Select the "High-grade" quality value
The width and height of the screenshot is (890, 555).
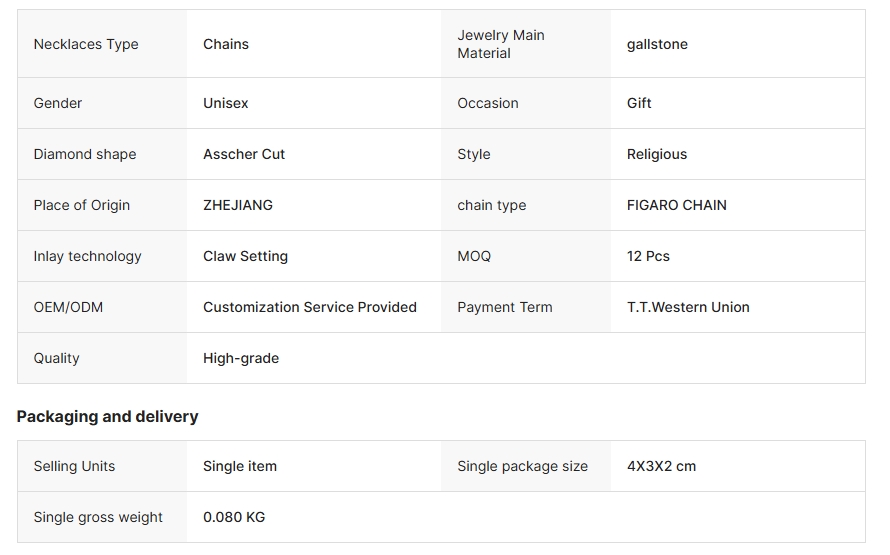tap(241, 358)
